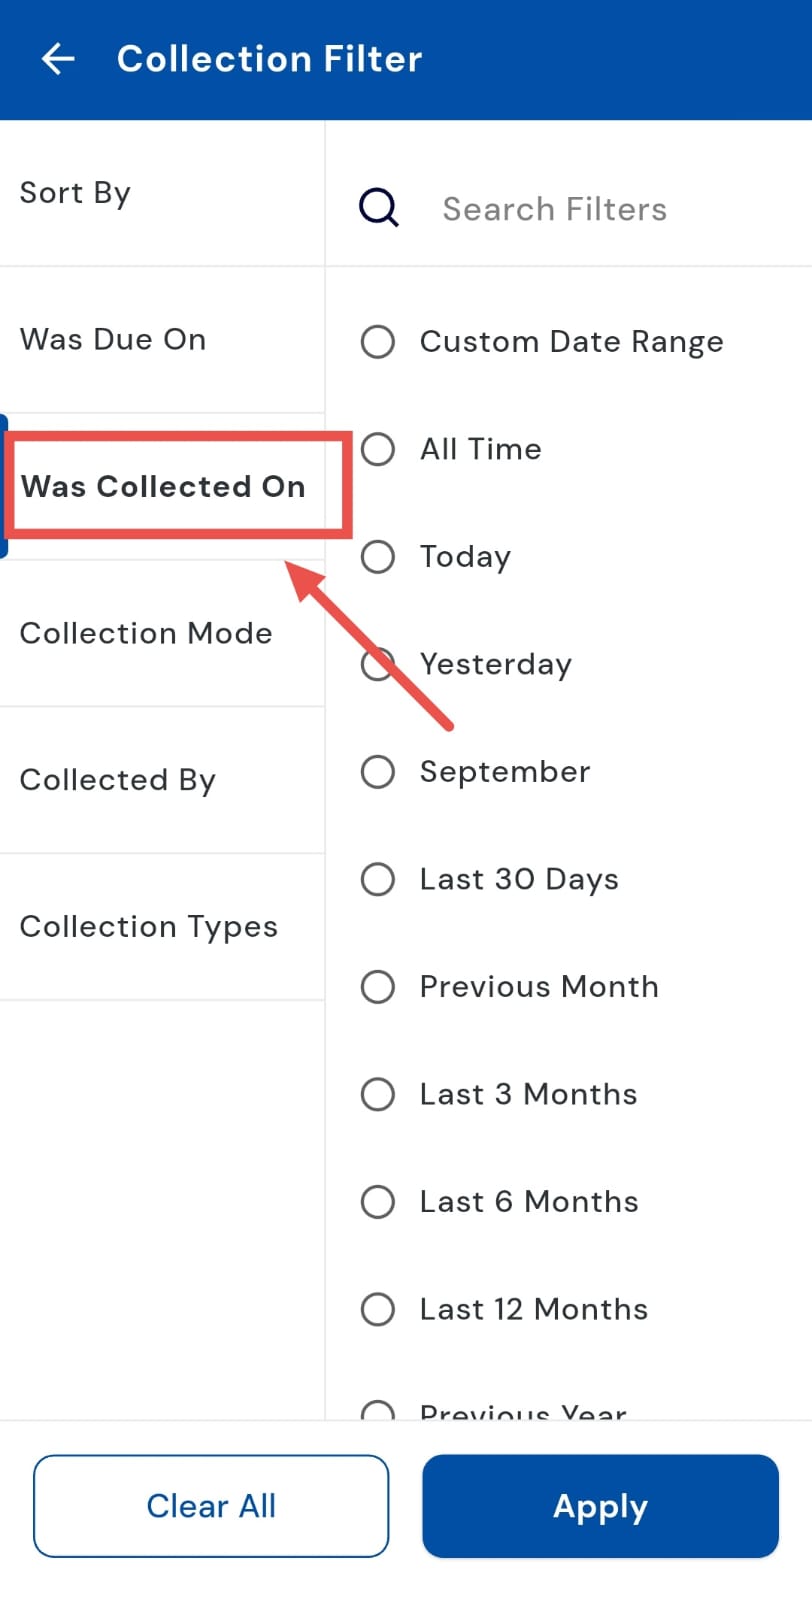812x1600 pixels.
Task: Select the Today radio button
Action: [x=378, y=556]
